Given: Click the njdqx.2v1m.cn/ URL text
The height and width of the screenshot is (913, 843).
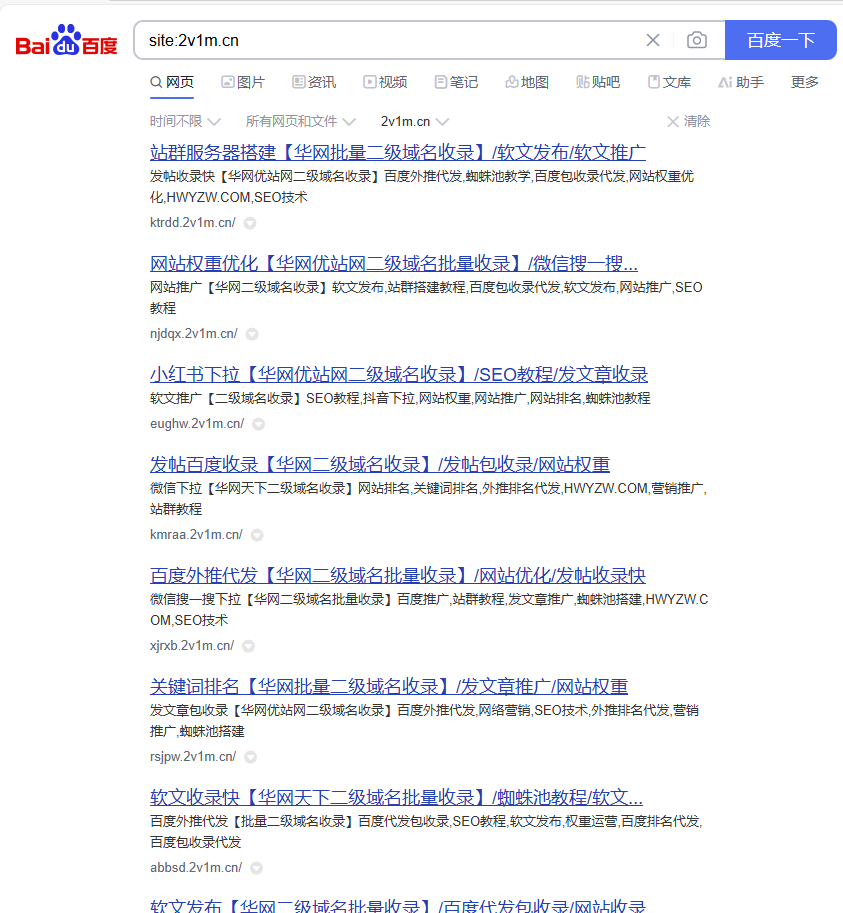Looking at the screenshot, I should coord(194,334).
